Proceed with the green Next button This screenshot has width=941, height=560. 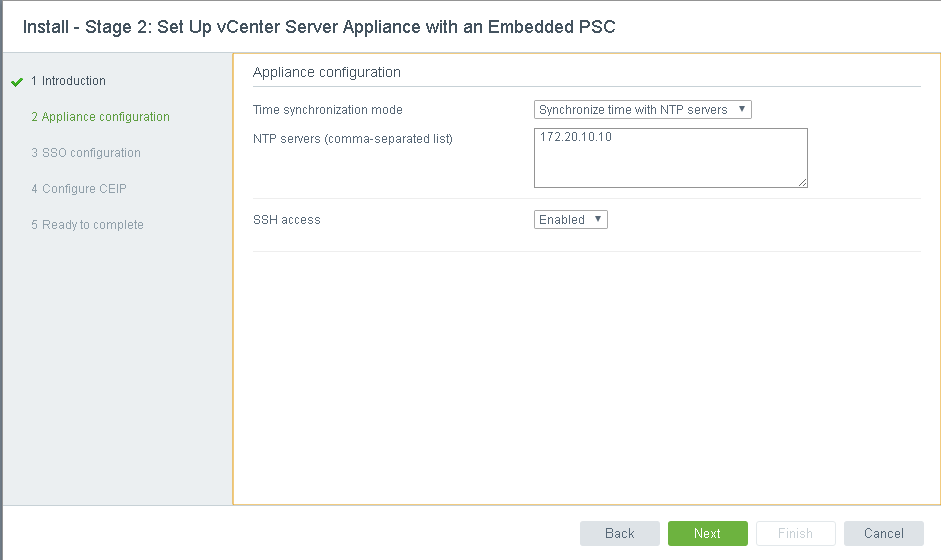[x=707, y=534]
